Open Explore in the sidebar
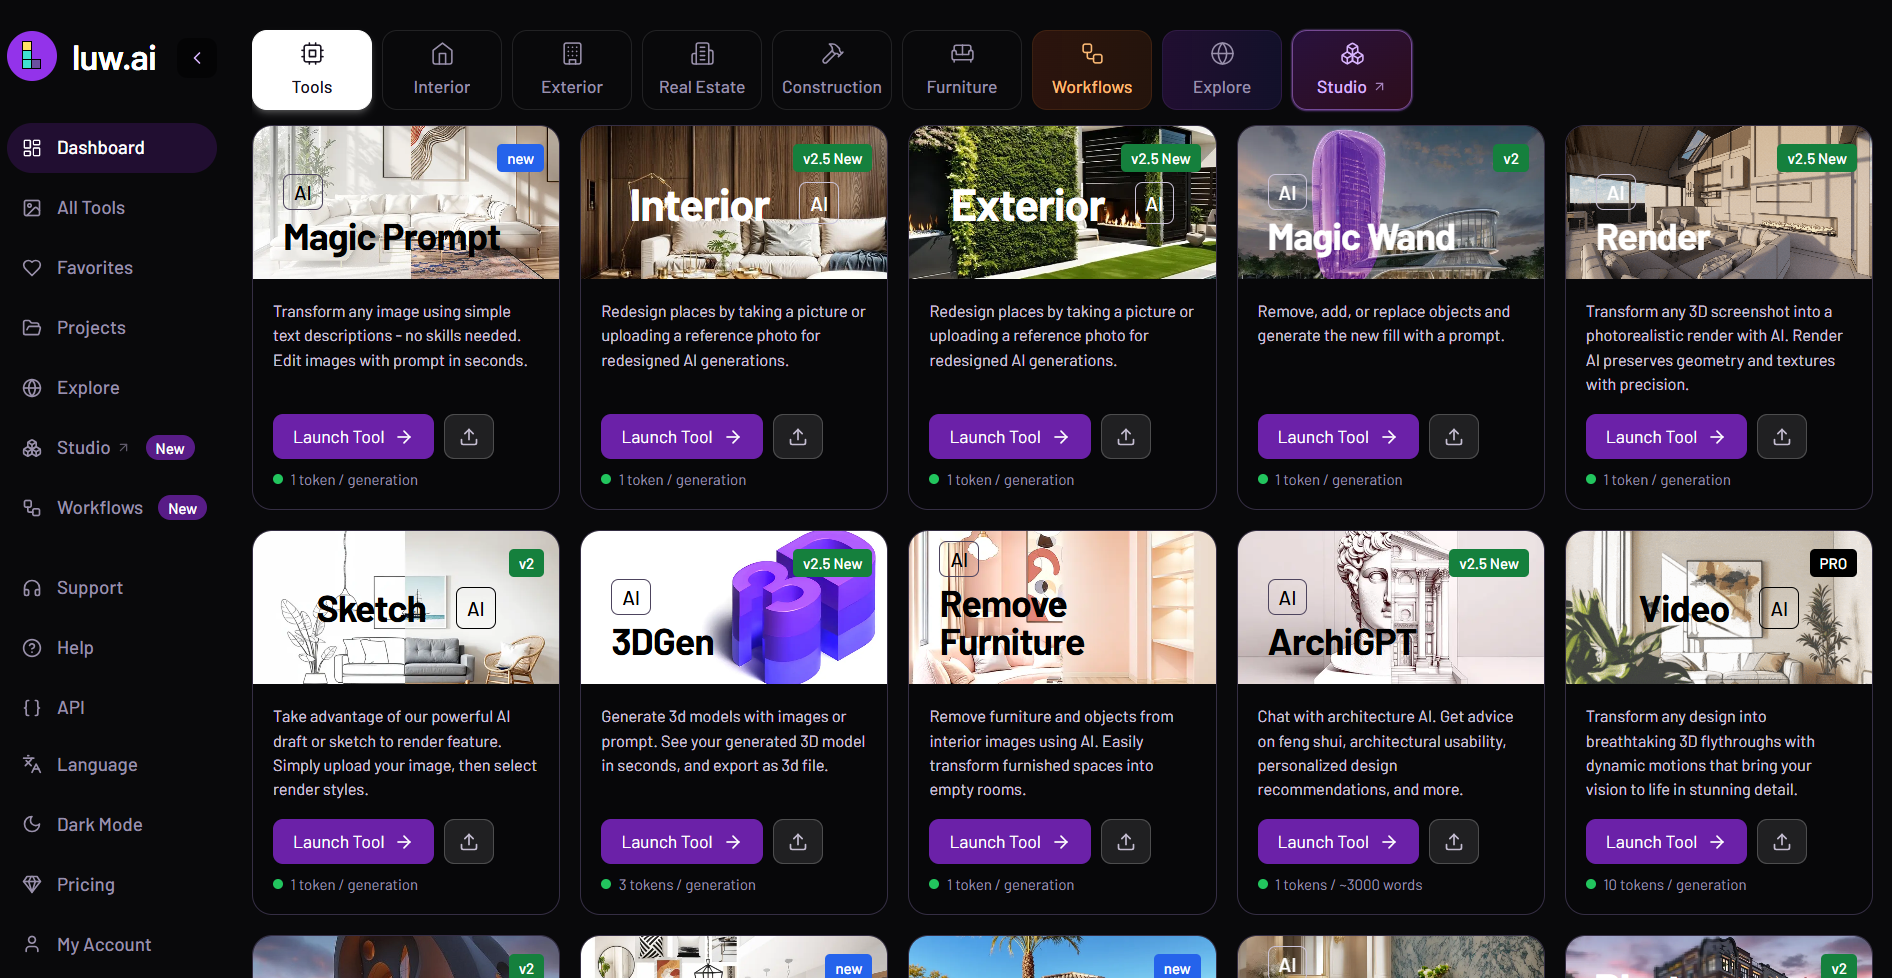The height and width of the screenshot is (978, 1892). pyautogui.click(x=112, y=388)
